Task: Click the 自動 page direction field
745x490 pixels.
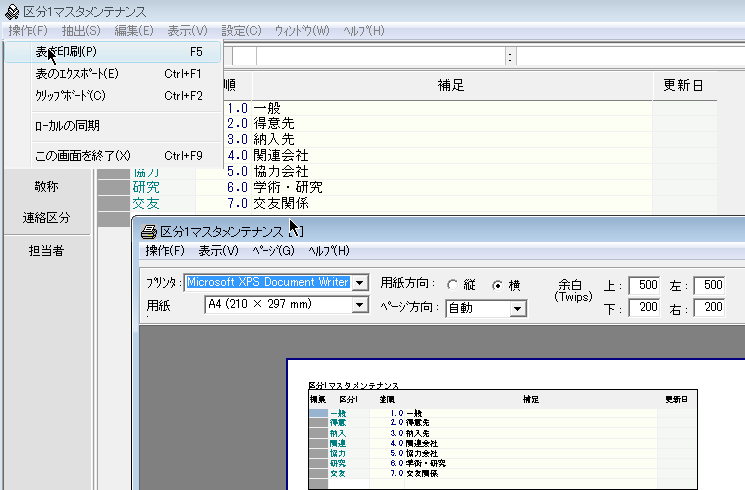Action: point(478,309)
